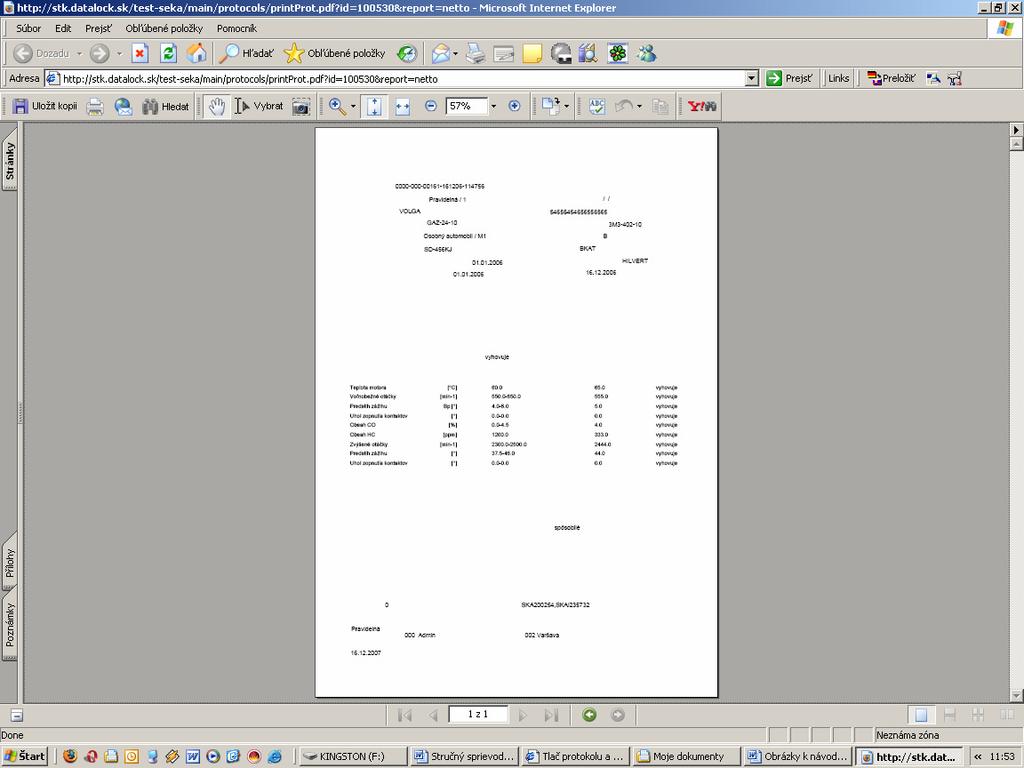
Task: Open the Prejsť menu
Action: click(98, 28)
